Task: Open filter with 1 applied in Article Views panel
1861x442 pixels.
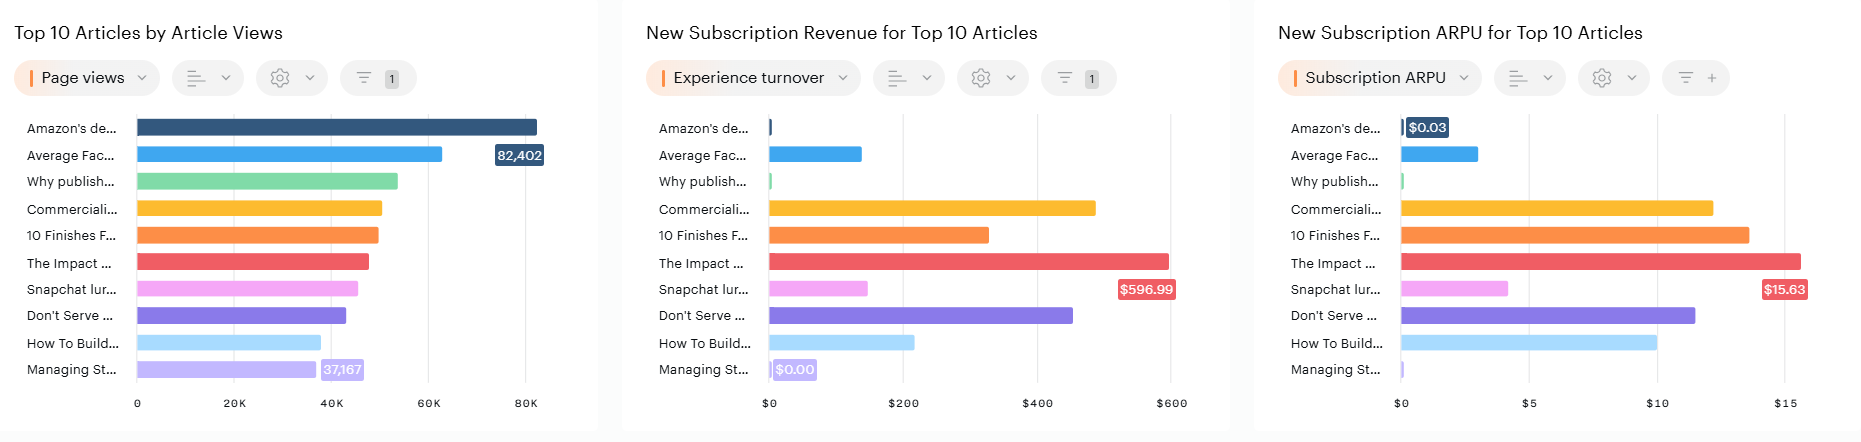Action: click(377, 78)
